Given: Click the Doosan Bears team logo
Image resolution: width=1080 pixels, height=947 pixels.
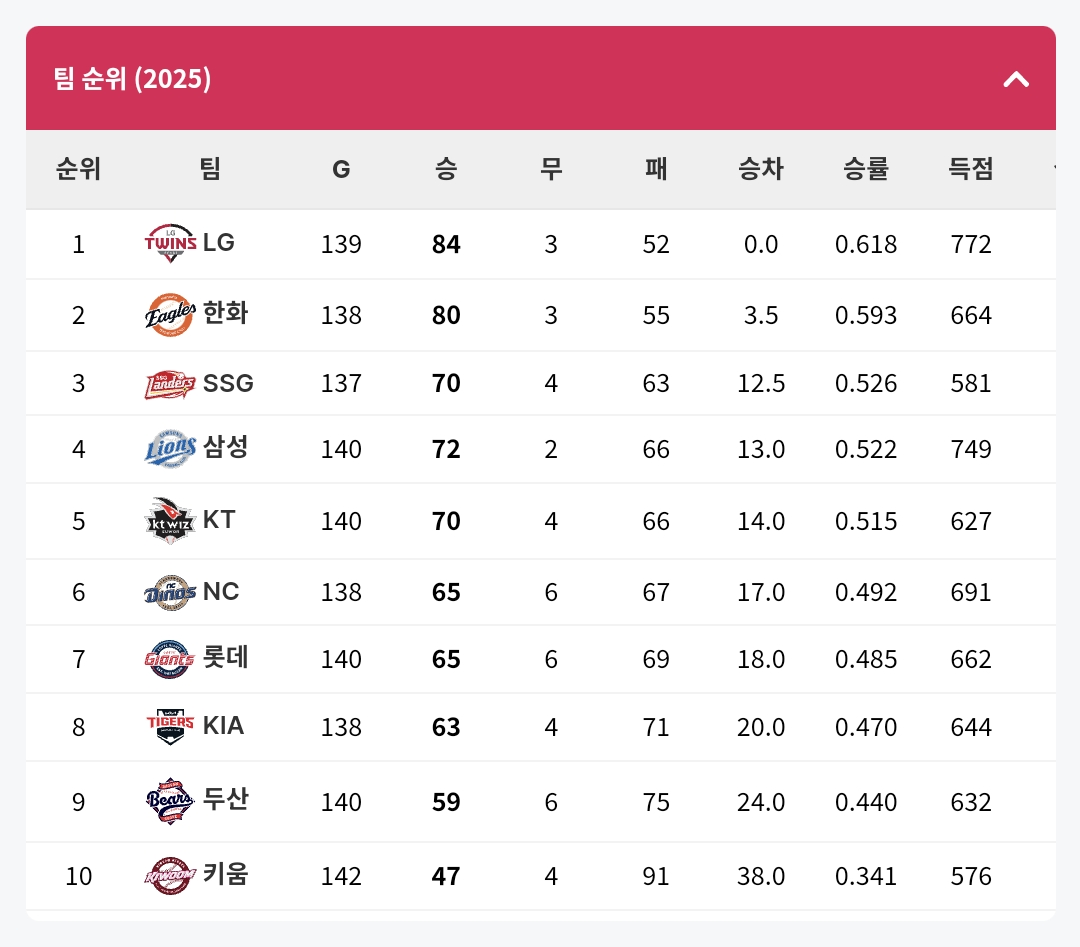Looking at the screenshot, I should (x=170, y=801).
